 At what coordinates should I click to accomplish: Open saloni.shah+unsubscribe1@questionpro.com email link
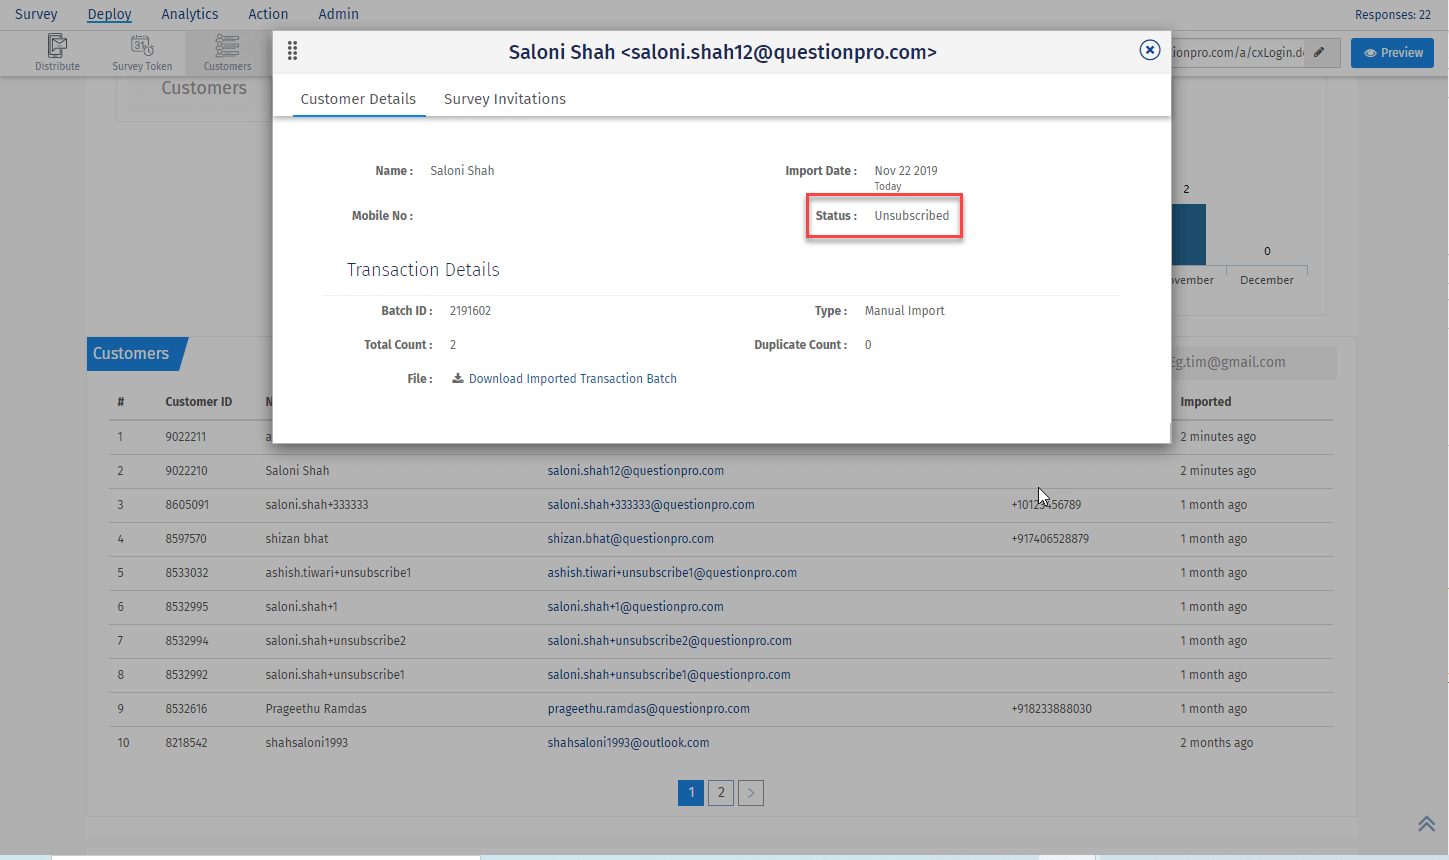(x=669, y=674)
